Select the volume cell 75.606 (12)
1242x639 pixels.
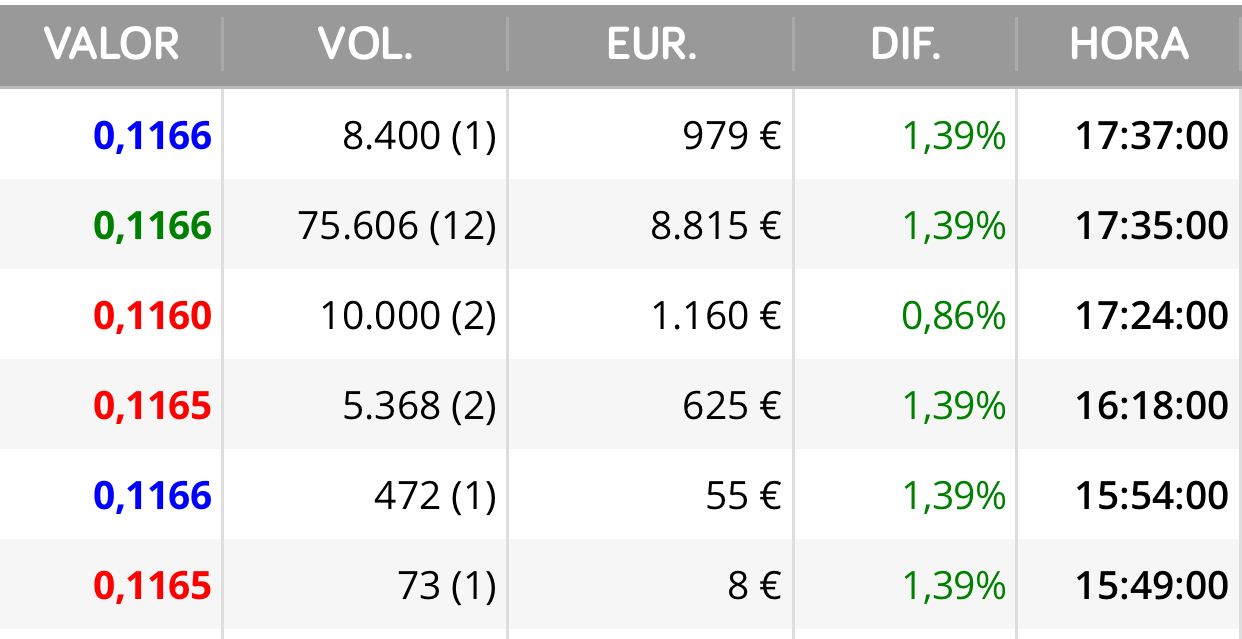(x=397, y=226)
